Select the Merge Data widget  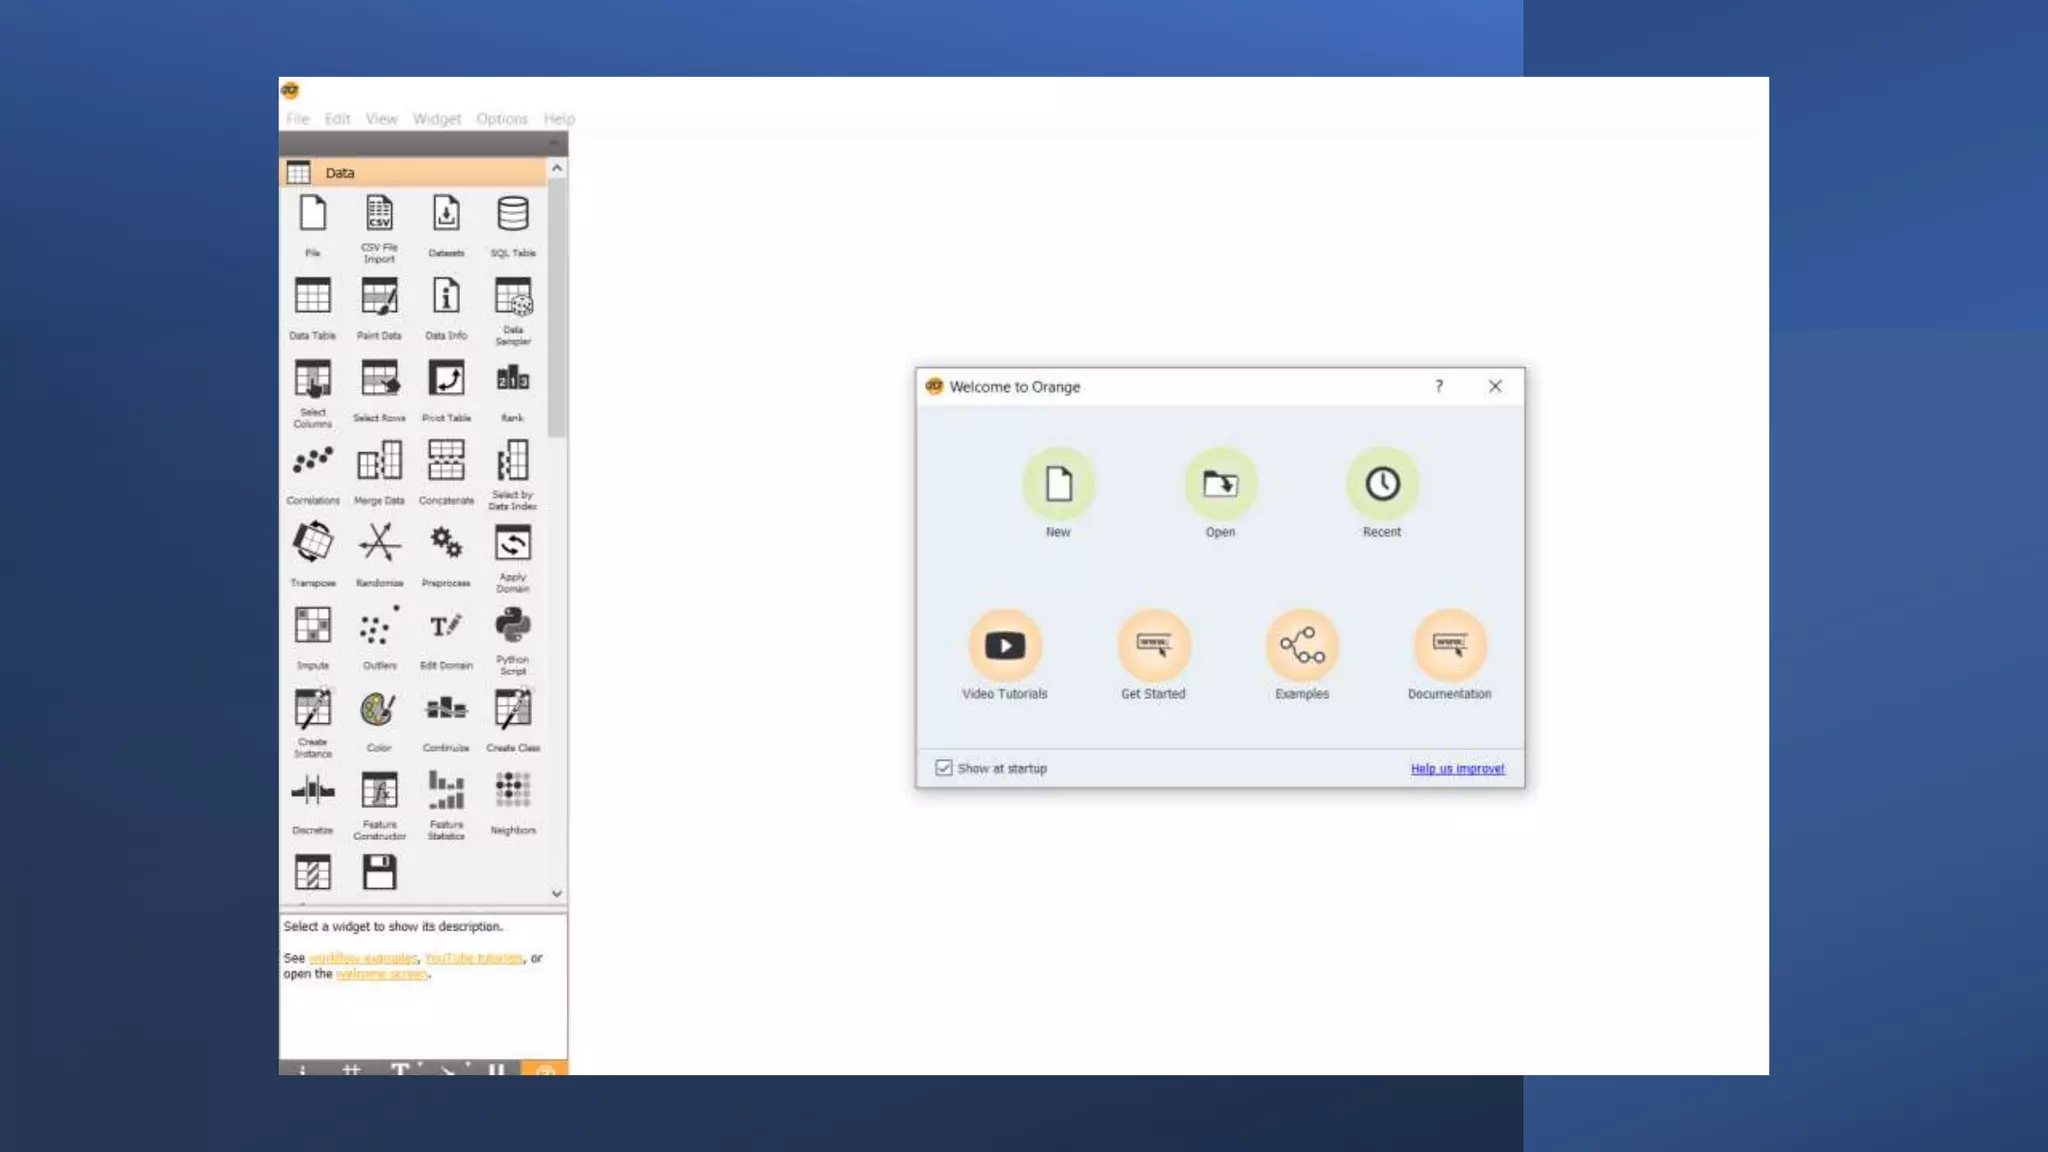(x=379, y=462)
